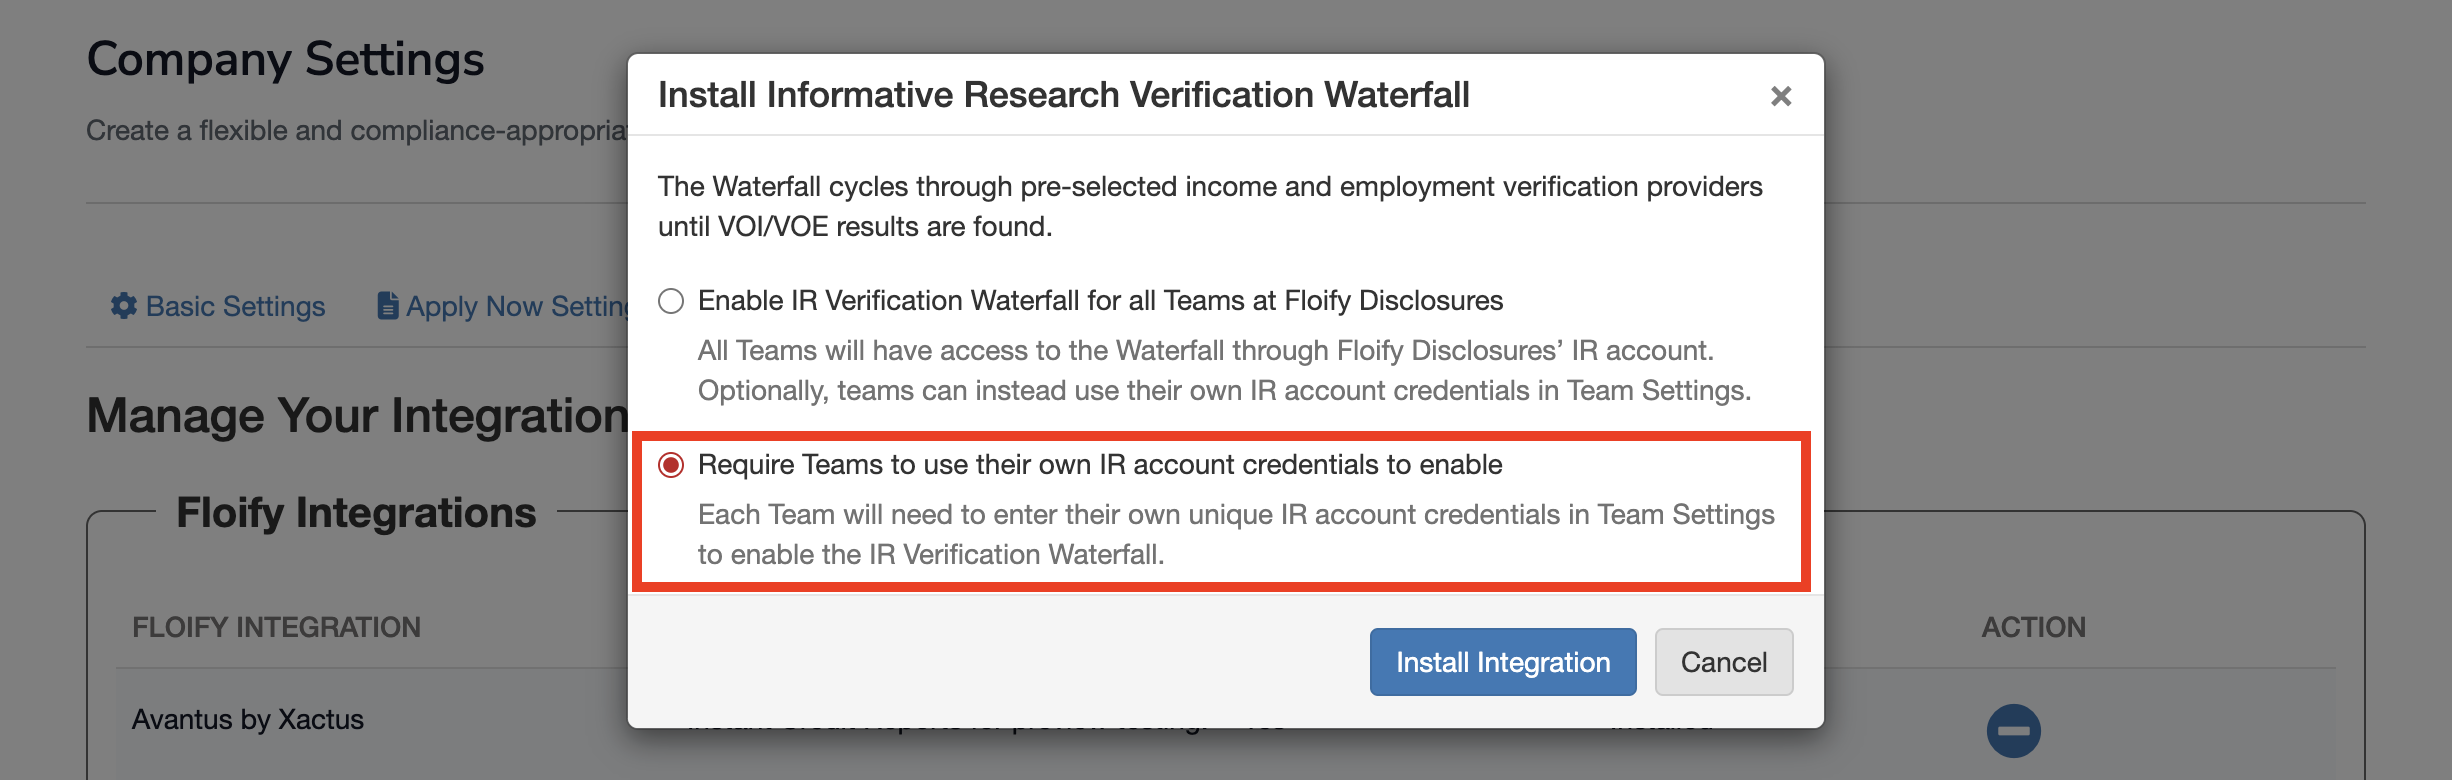Click the 'Each Team will need to enter' description text

click(1235, 534)
